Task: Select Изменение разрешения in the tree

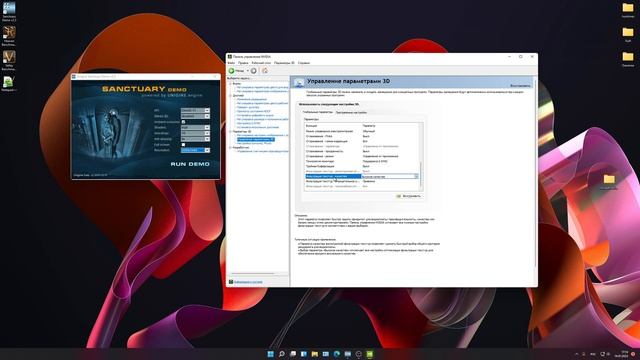Action: (x=252, y=99)
